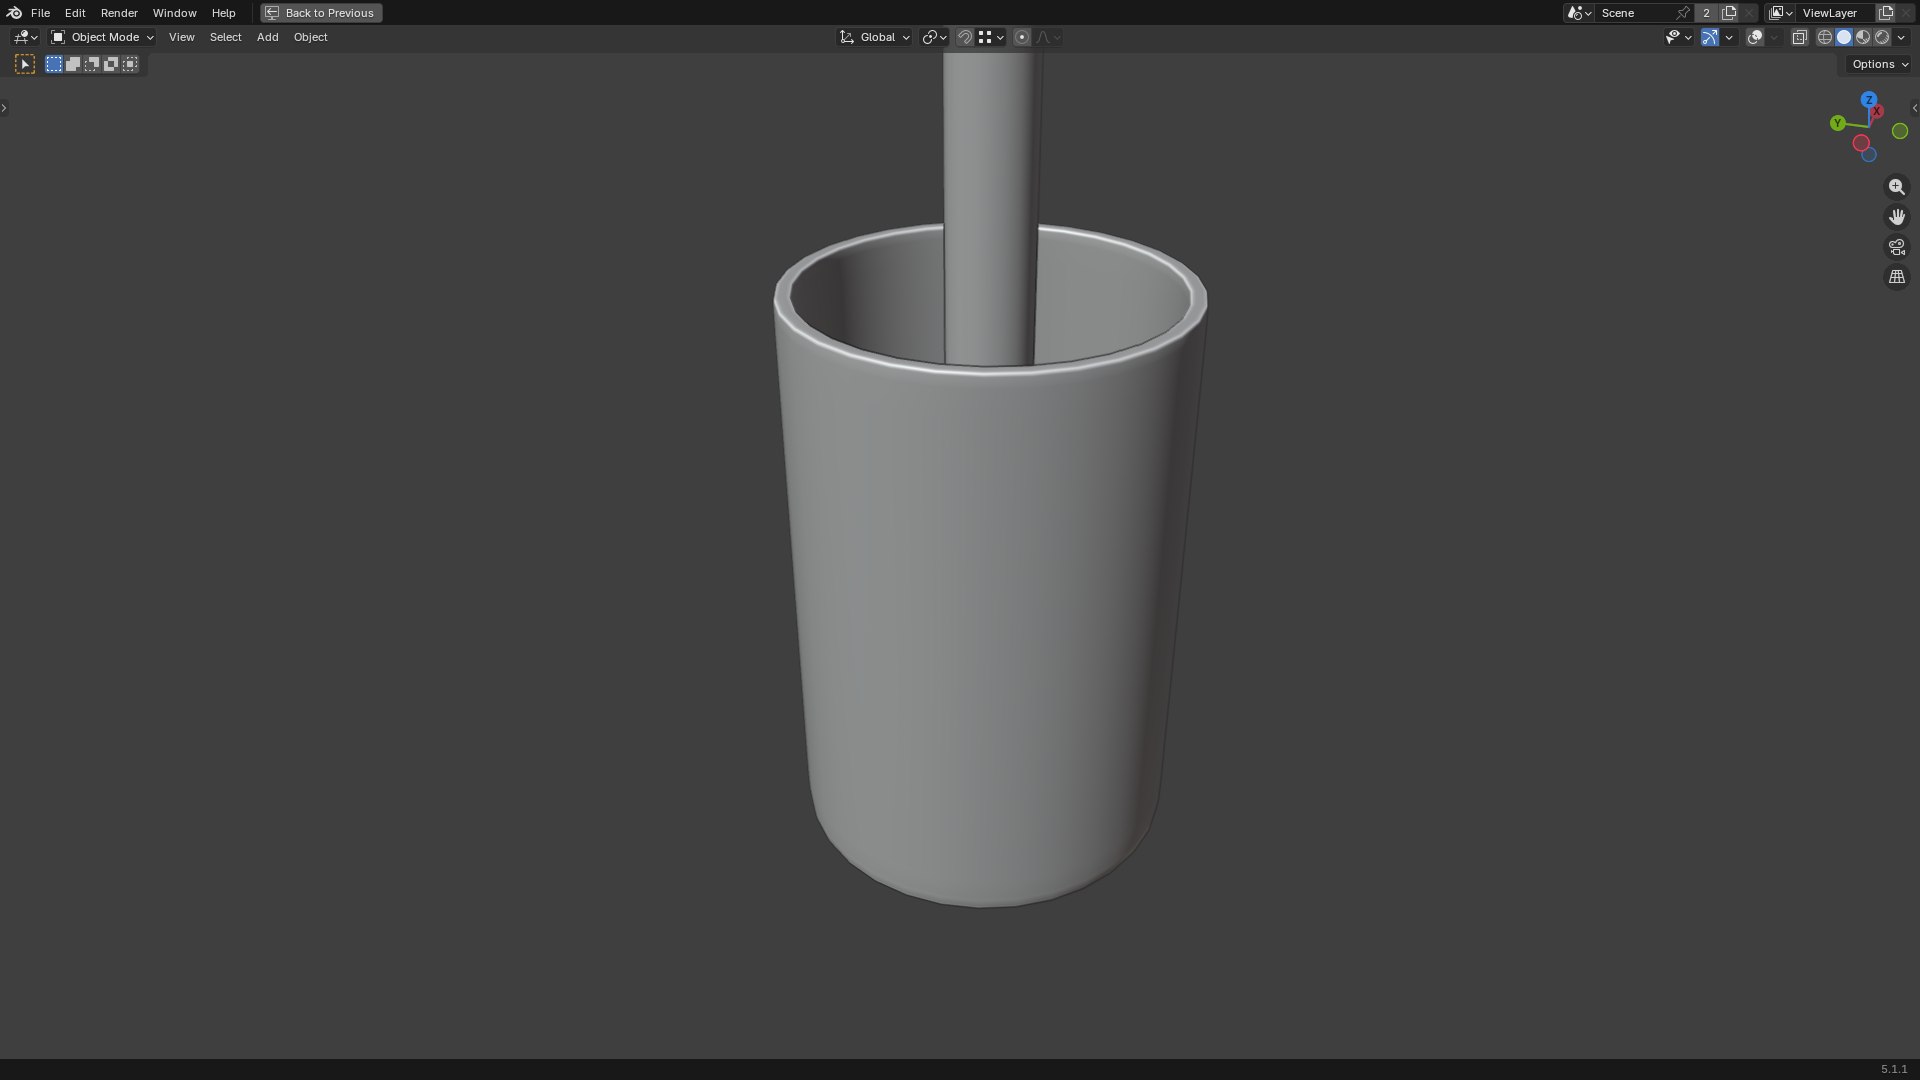This screenshot has height=1080, width=1920.
Task: Click the green Y axis gizmo label
Action: coord(1837,123)
